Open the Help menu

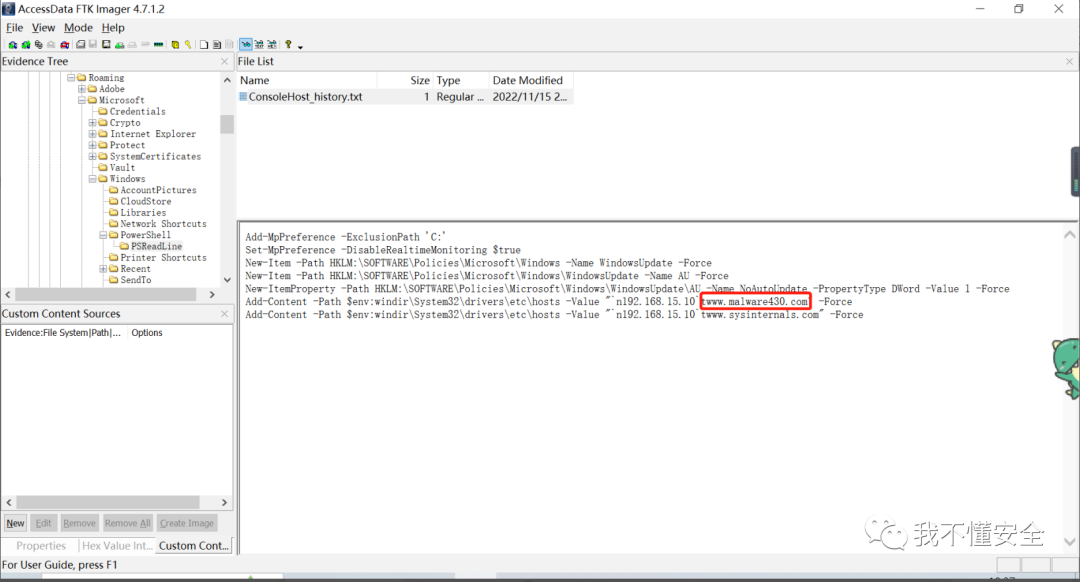(113, 28)
